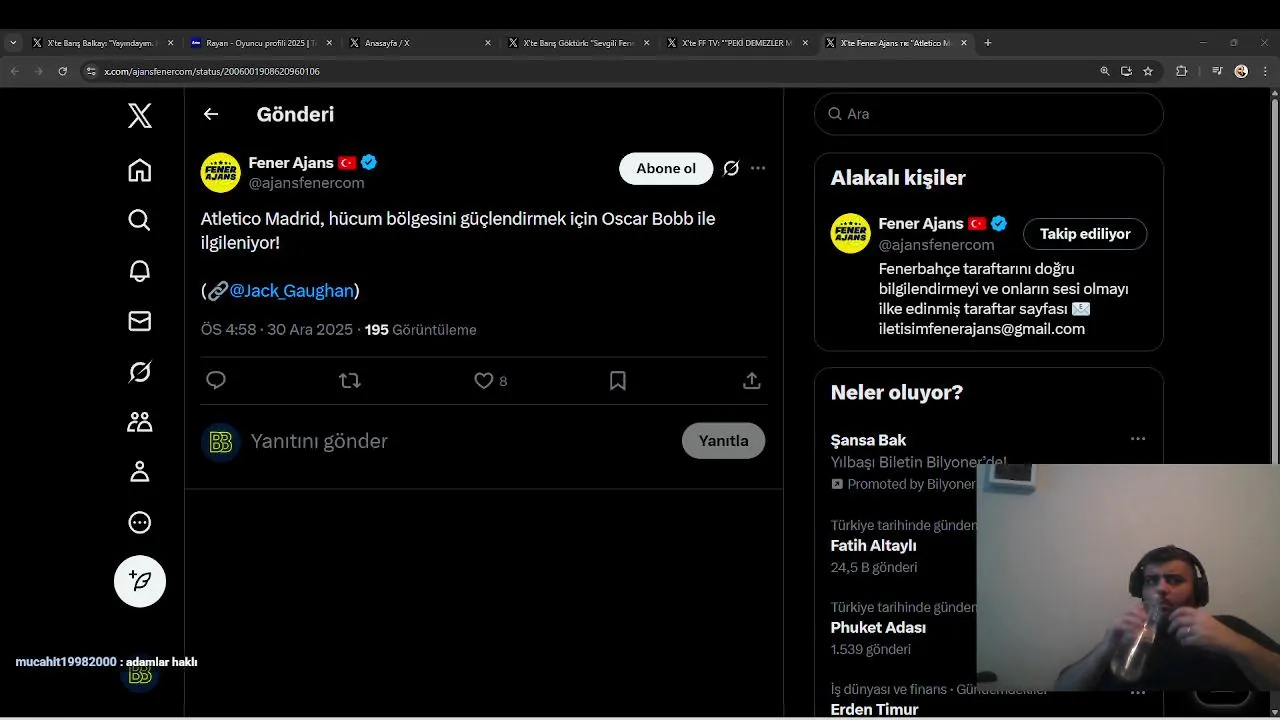Open options for Şansa Bak trend
The width and height of the screenshot is (1280, 720).
[1138, 439]
